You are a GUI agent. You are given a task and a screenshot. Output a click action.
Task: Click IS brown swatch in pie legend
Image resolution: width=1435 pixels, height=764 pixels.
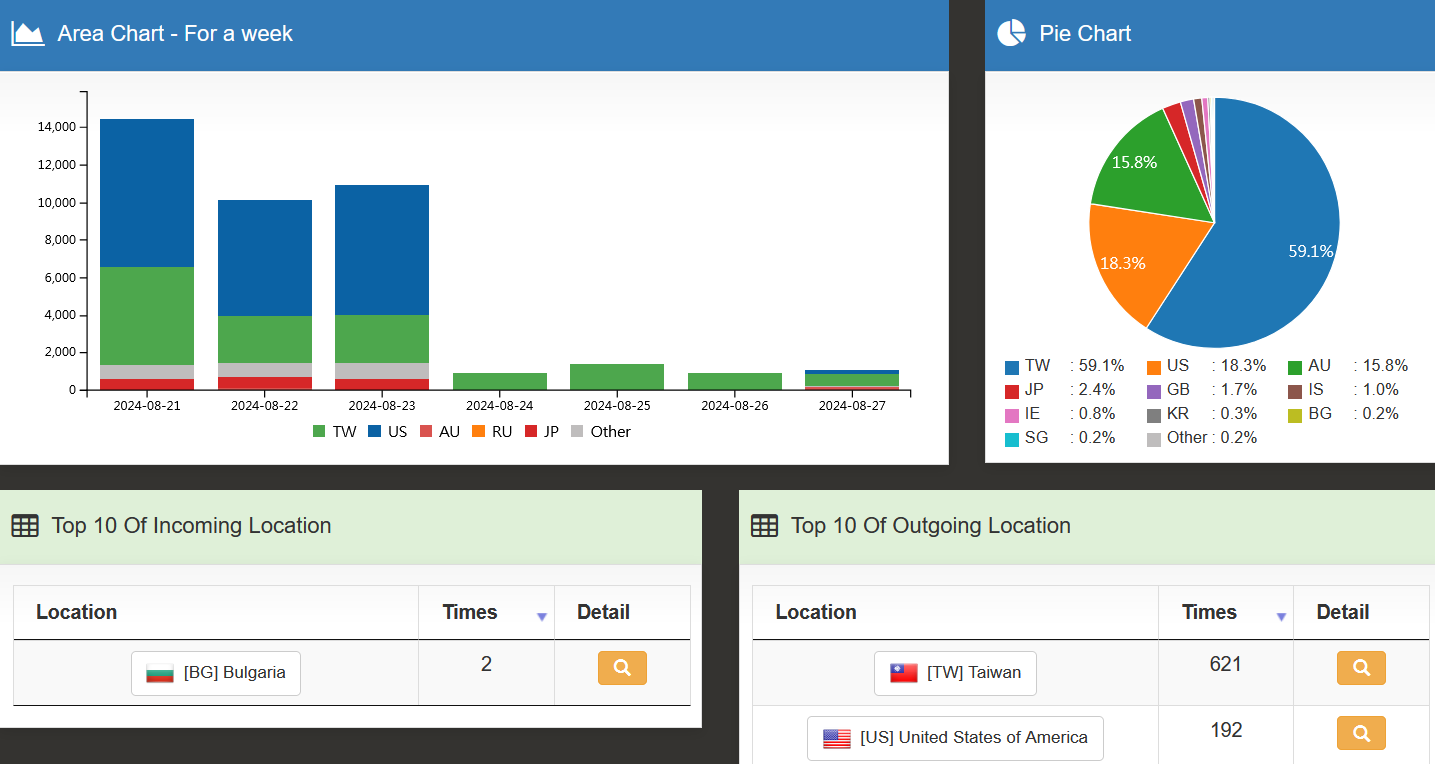(1295, 391)
